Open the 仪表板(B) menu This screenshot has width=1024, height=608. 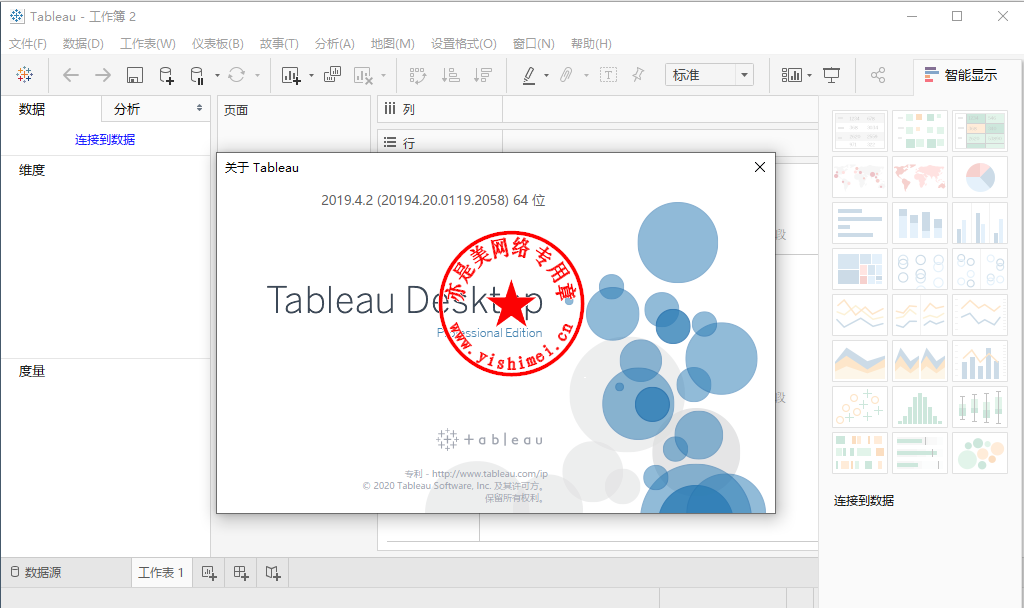point(217,44)
